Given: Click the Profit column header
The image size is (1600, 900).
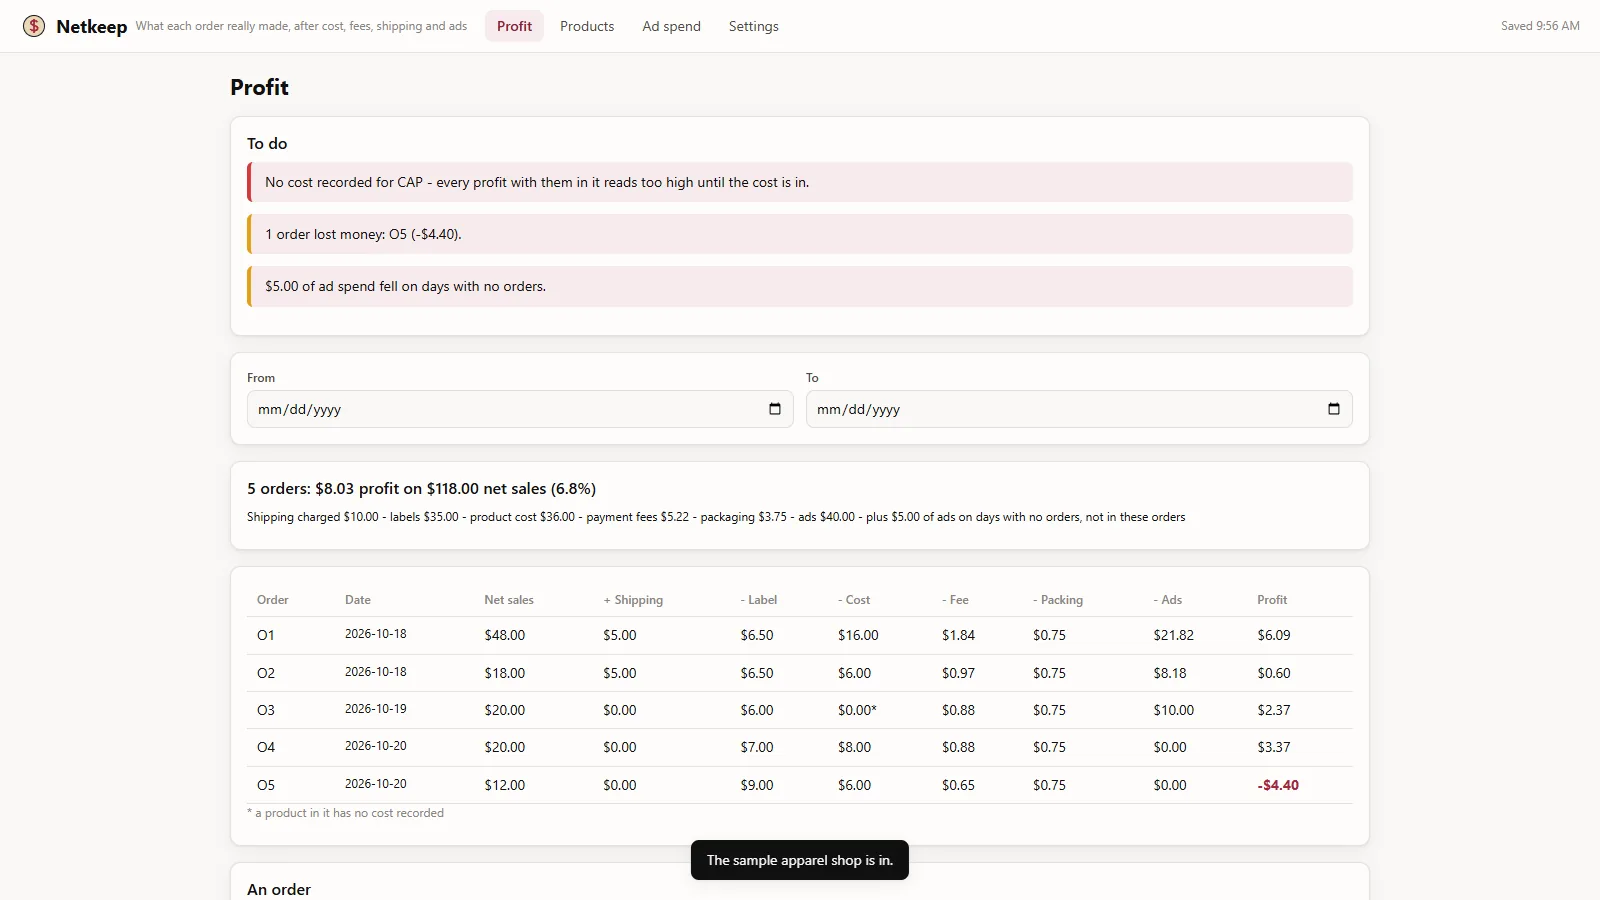Looking at the screenshot, I should (x=1272, y=600).
